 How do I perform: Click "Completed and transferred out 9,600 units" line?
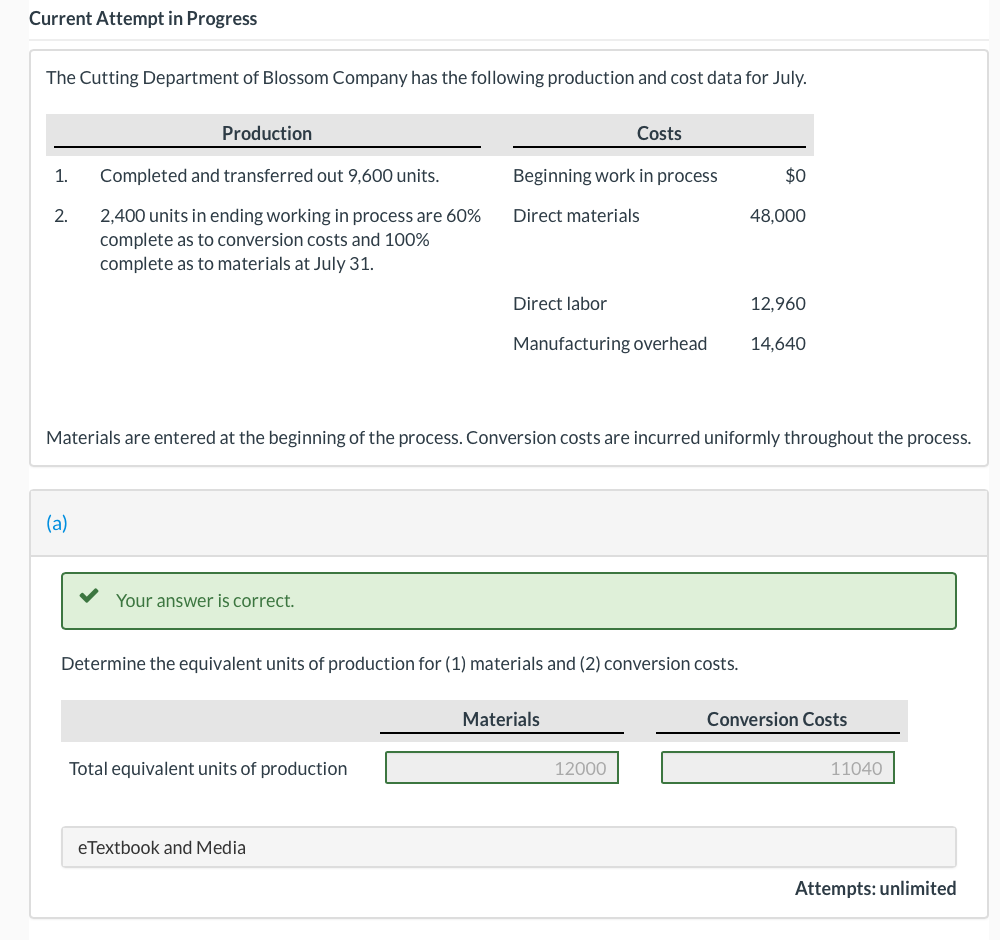tap(269, 176)
